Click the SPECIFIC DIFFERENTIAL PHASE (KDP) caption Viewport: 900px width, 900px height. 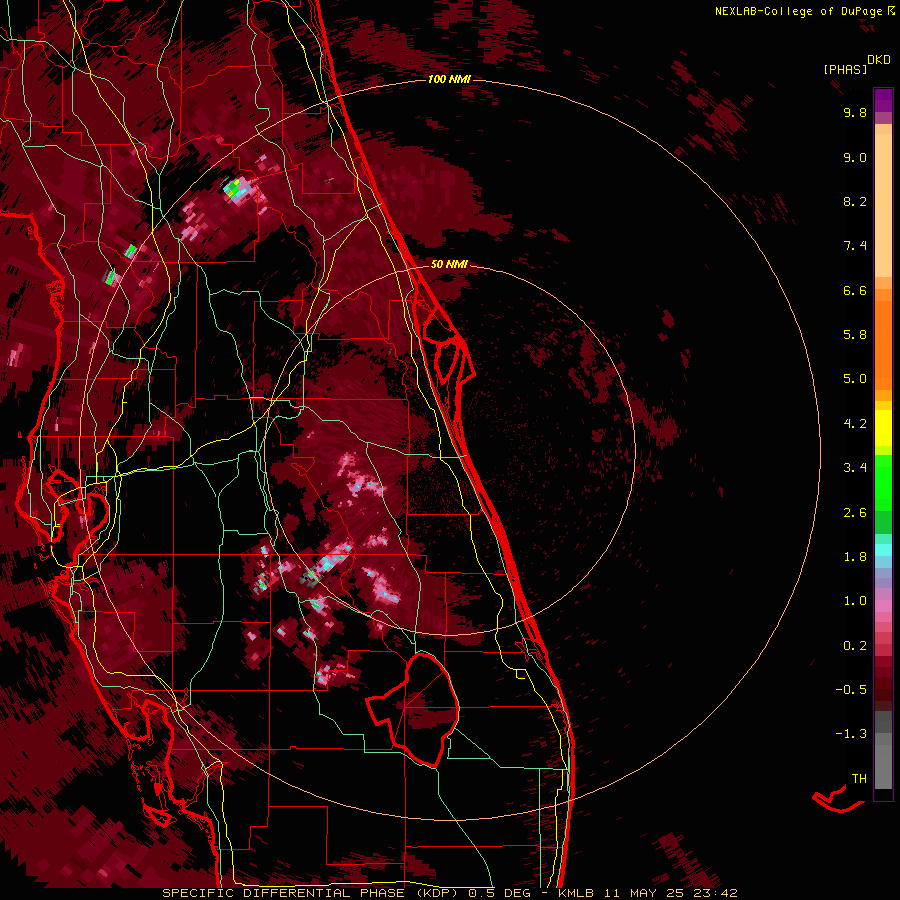click(311, 893)
